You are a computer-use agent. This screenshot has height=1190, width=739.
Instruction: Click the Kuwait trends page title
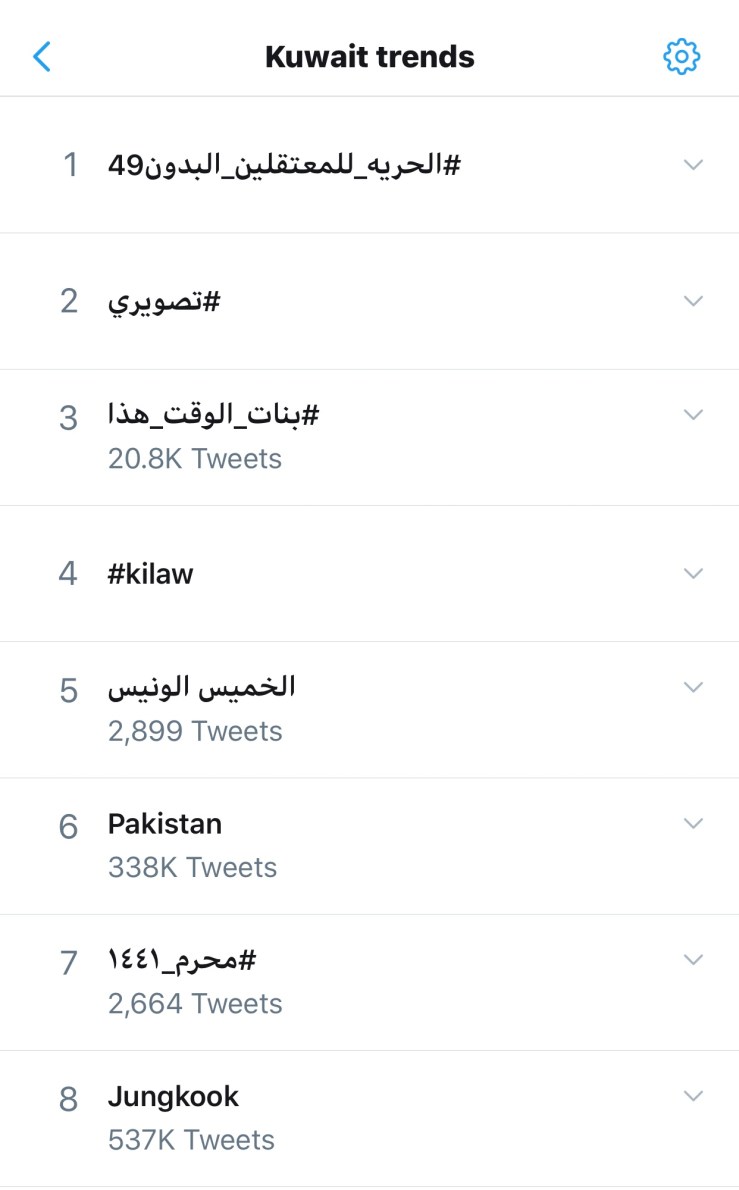click(x=369, y=57)
